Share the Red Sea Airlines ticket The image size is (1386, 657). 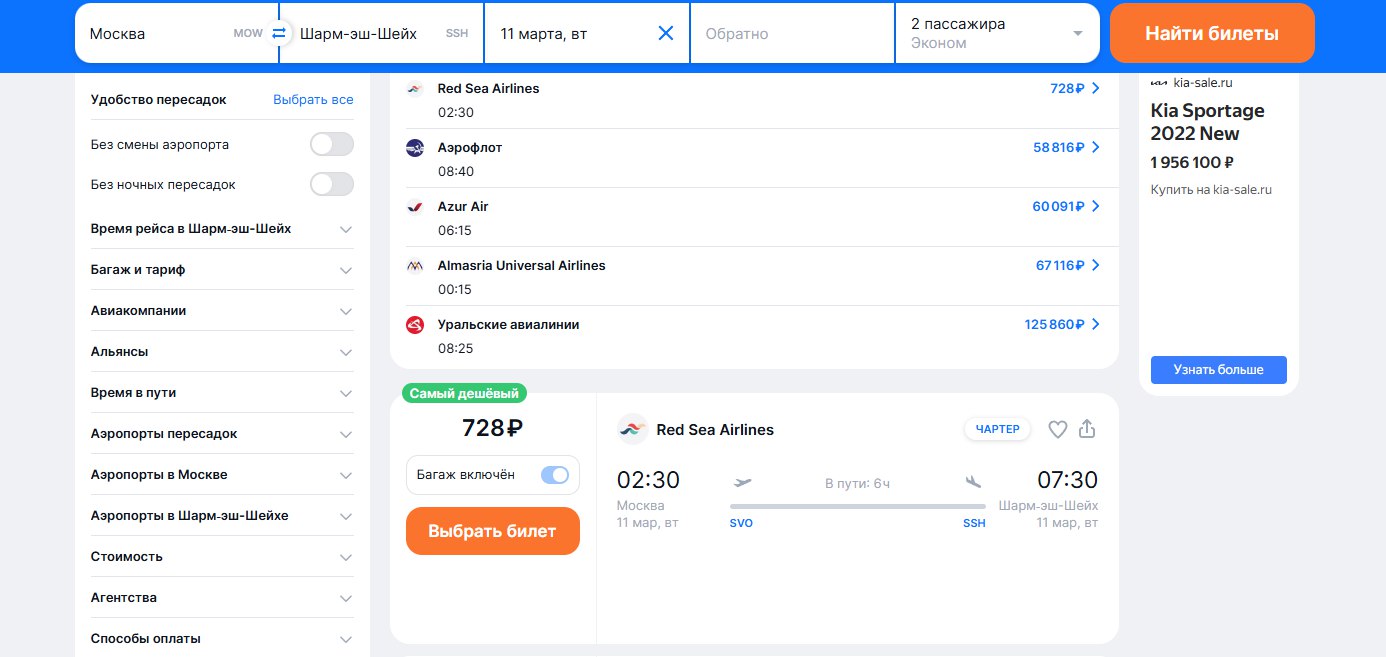pyautogui.click(x=1088, y=429)
